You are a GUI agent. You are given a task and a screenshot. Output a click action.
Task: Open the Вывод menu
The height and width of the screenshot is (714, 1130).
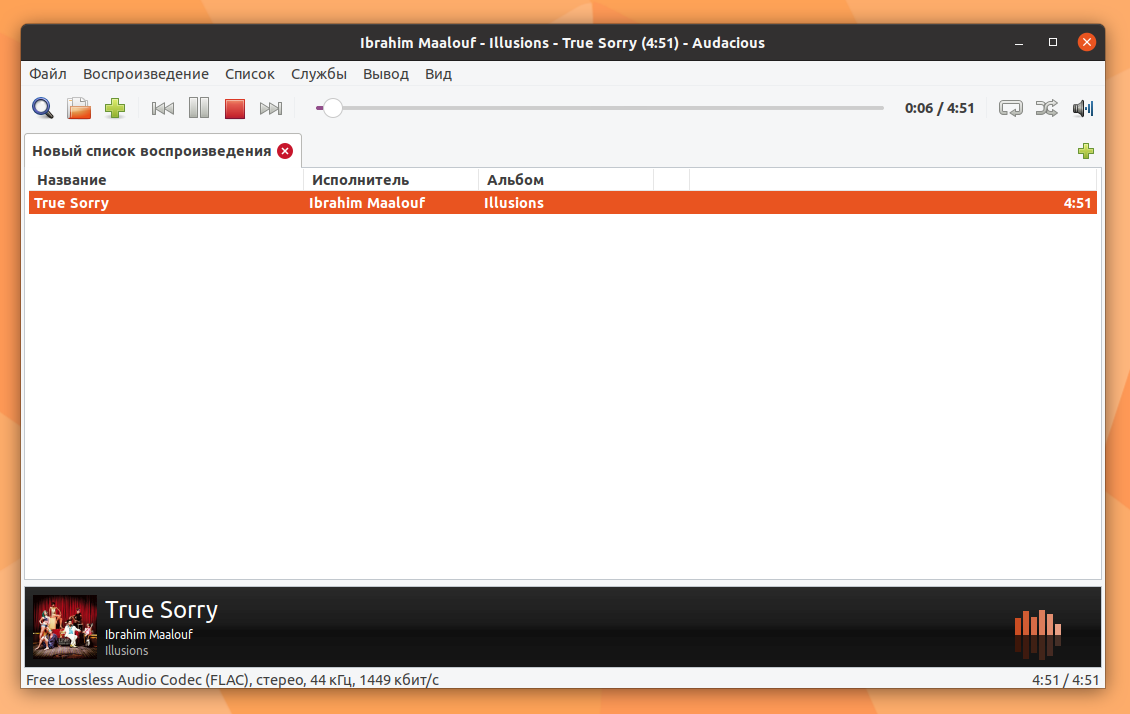pos(386,73)
